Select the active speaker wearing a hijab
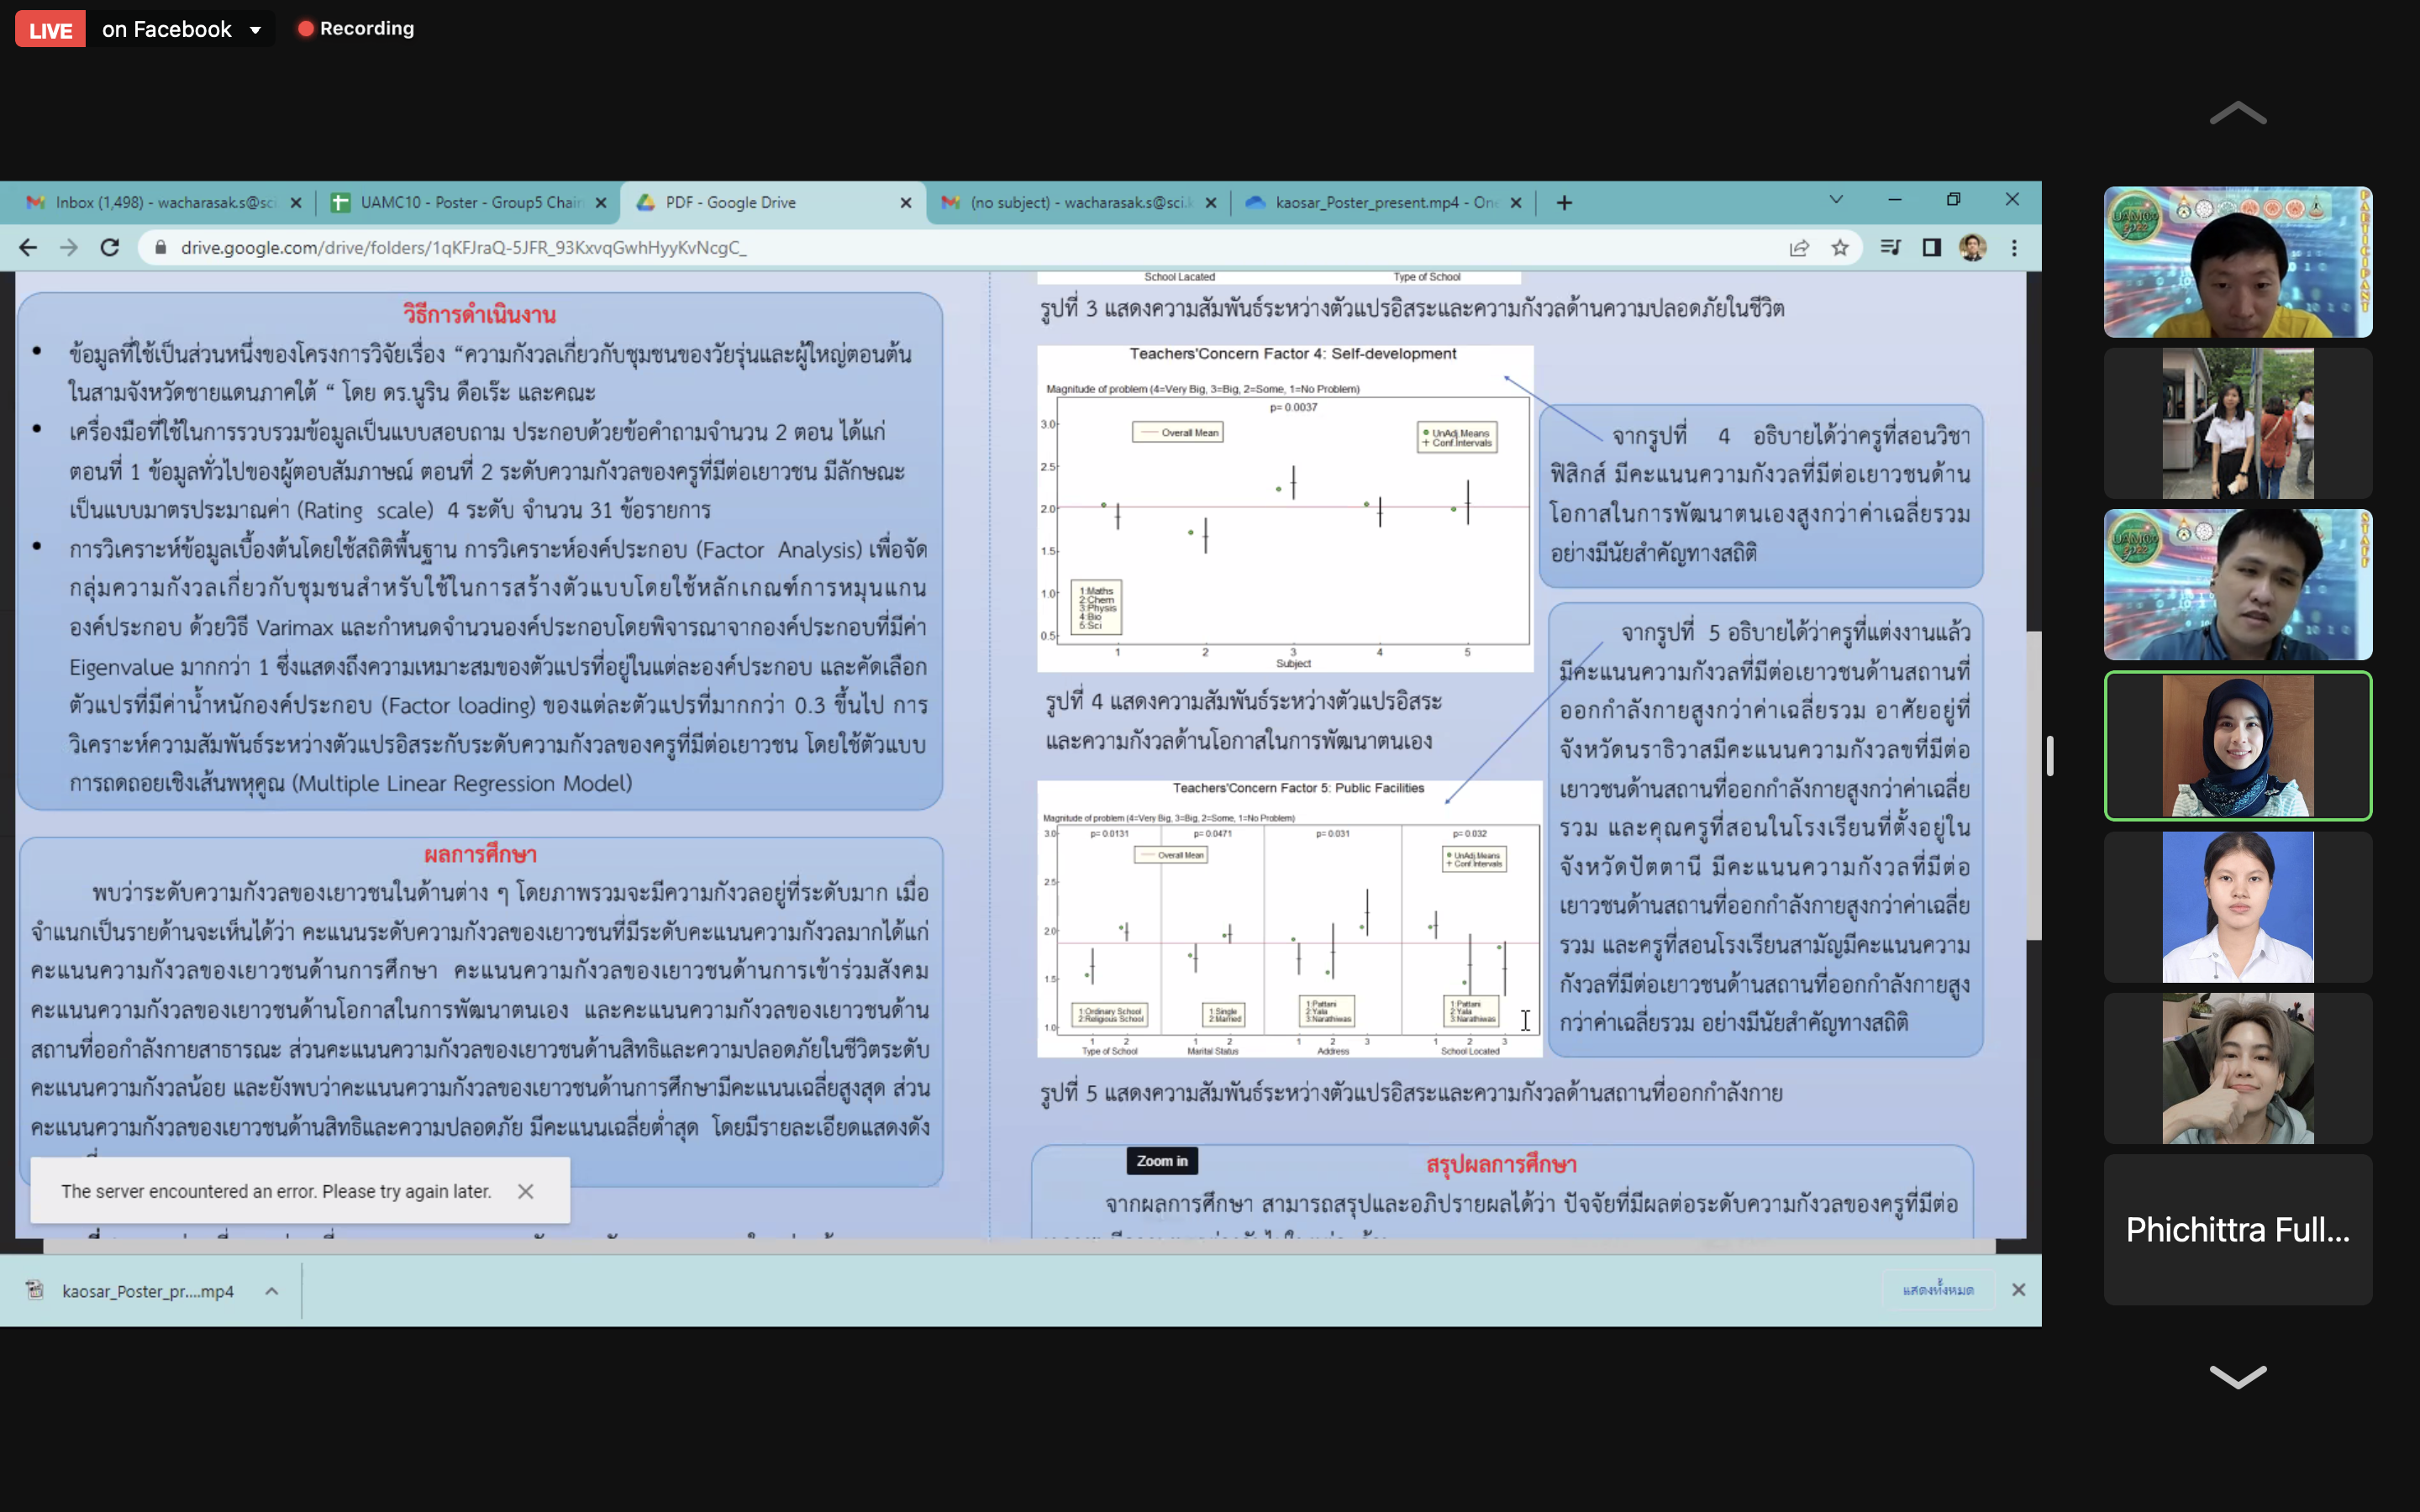This screenshot has height=1512, width=2420. [2238, 746]
